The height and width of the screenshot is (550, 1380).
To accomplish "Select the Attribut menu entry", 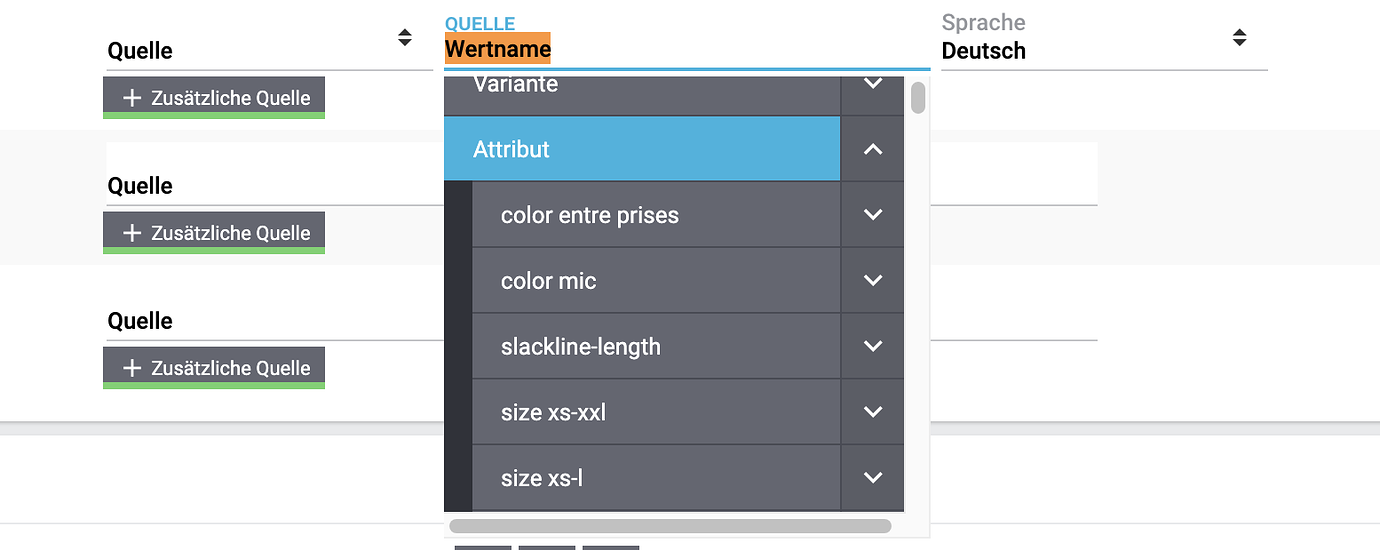I will [641, 149].
